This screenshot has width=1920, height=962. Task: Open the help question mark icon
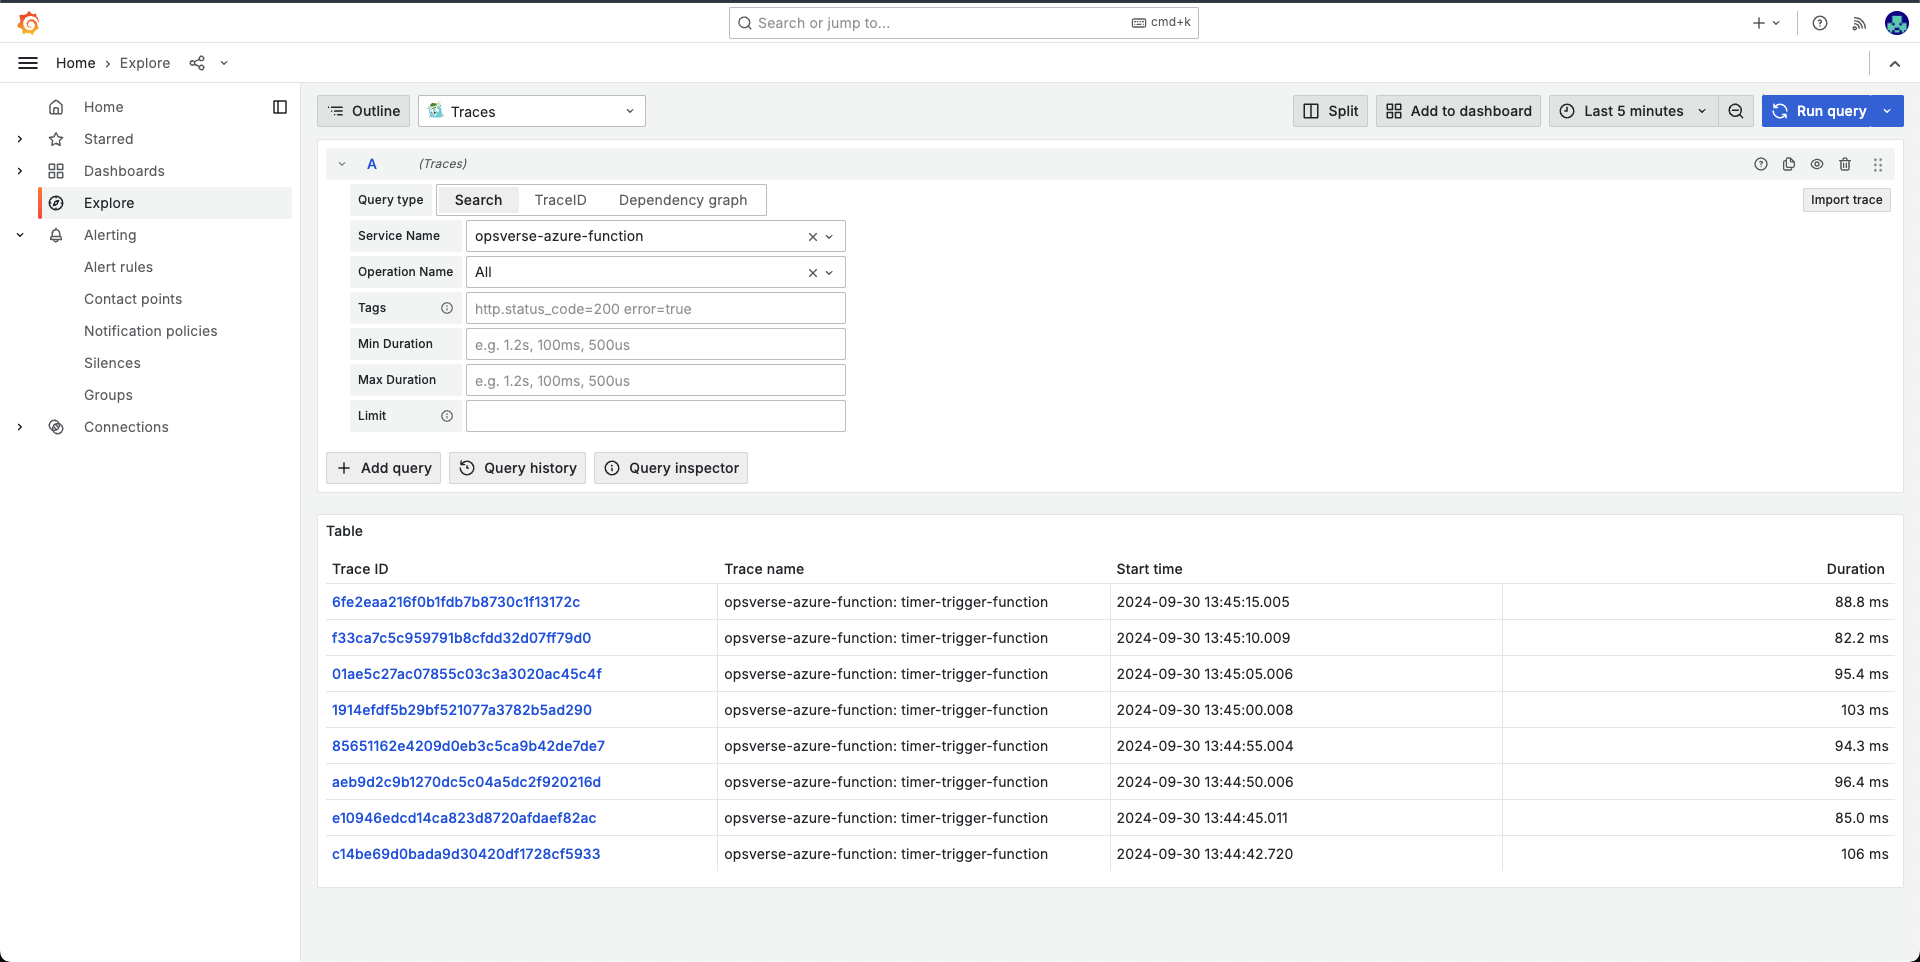pos(1820,23)
